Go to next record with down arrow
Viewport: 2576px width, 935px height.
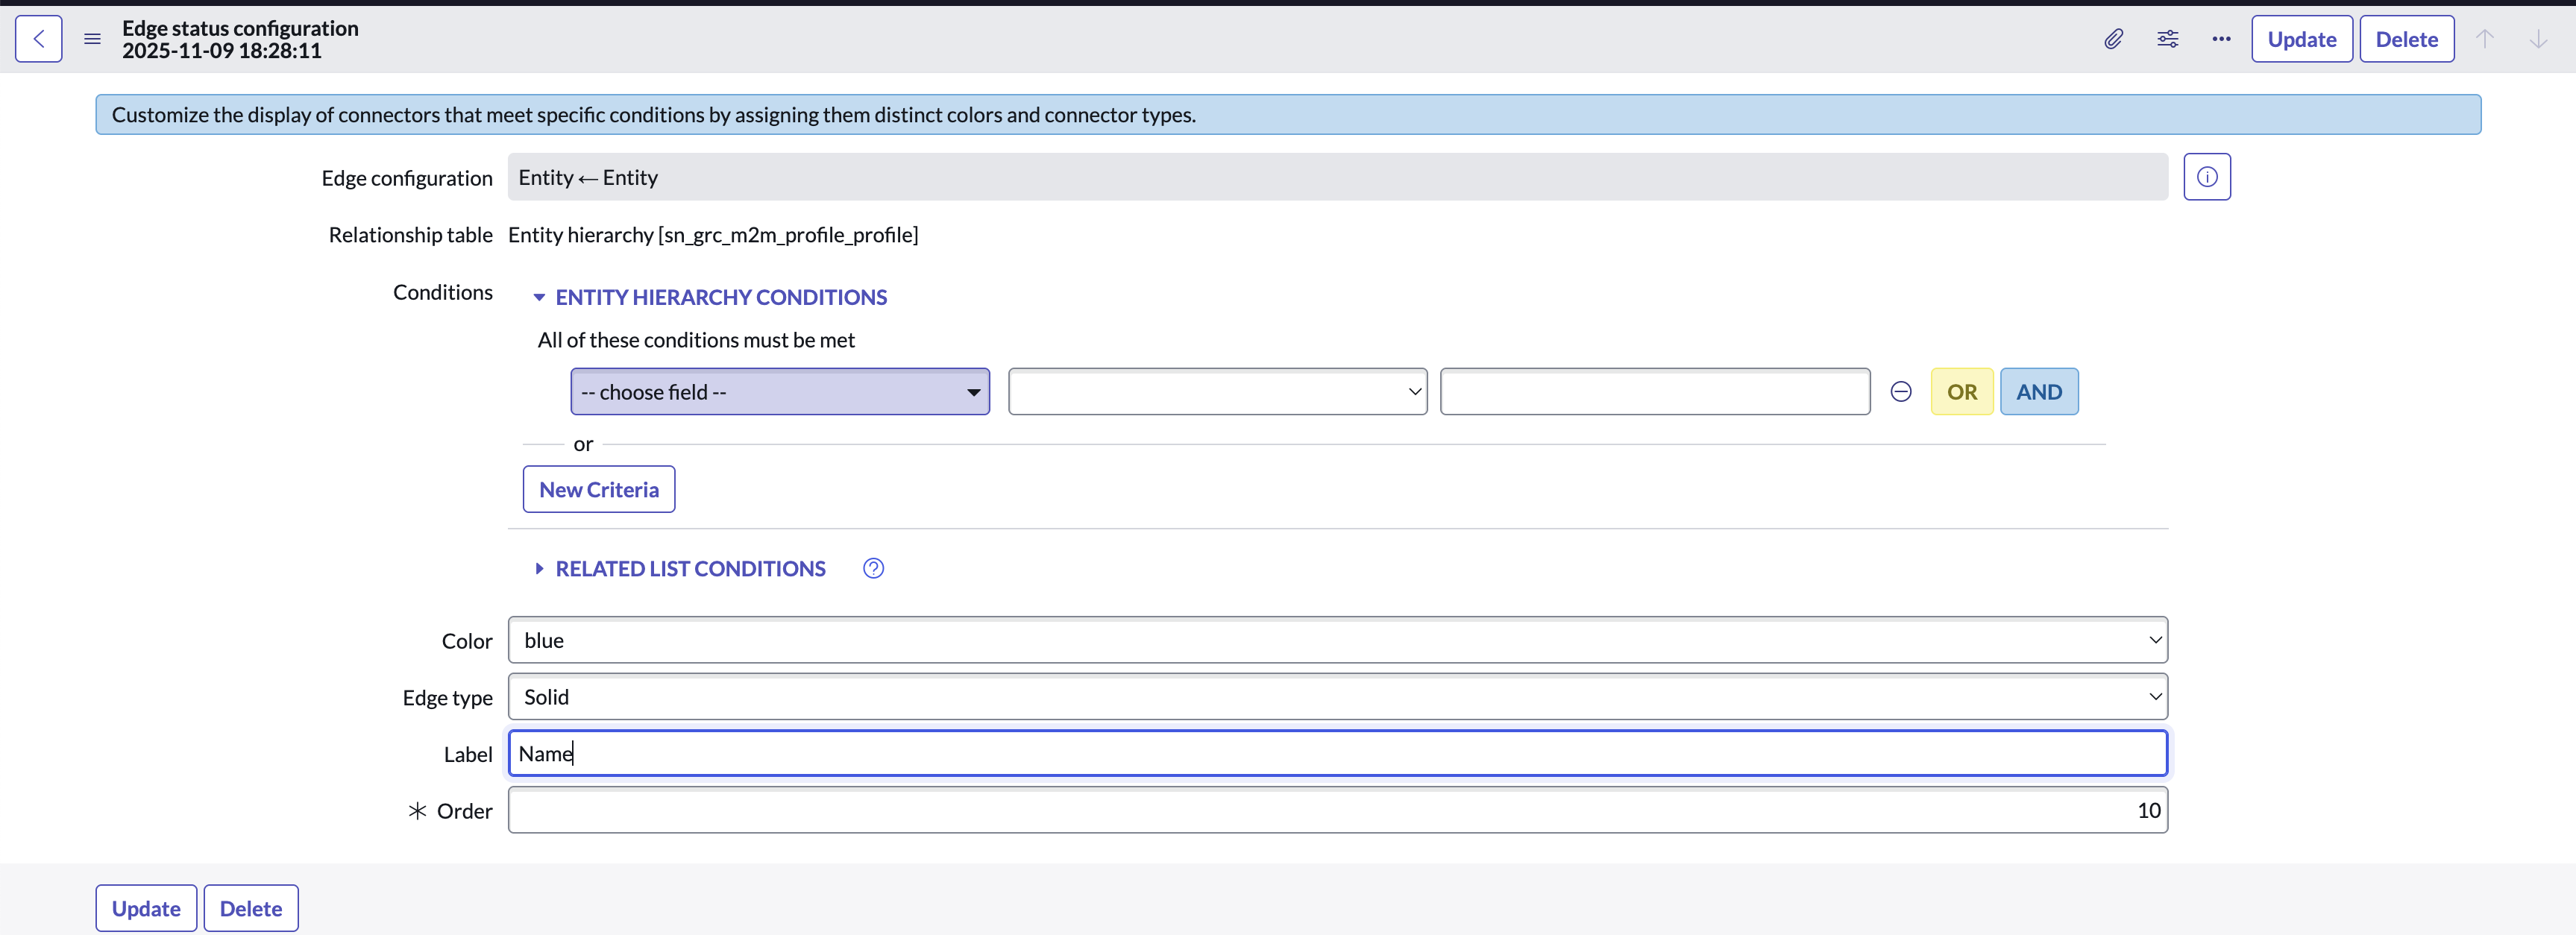click(x=2538, y=39)
